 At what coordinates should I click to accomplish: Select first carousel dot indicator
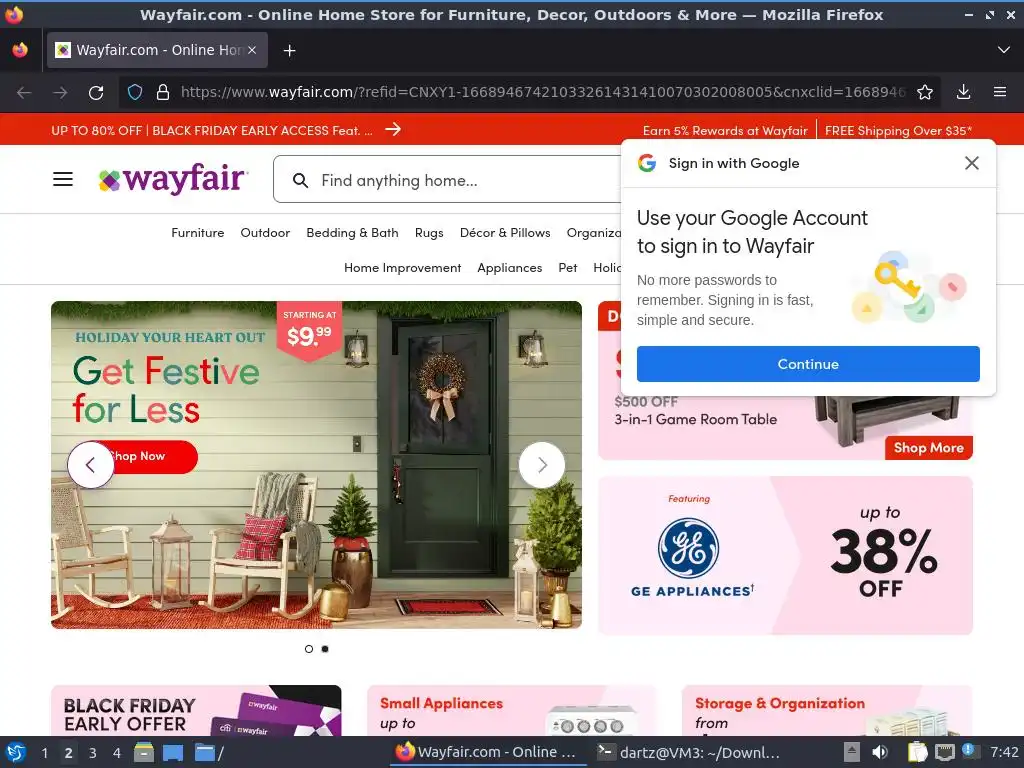click(x=309, y=648)
